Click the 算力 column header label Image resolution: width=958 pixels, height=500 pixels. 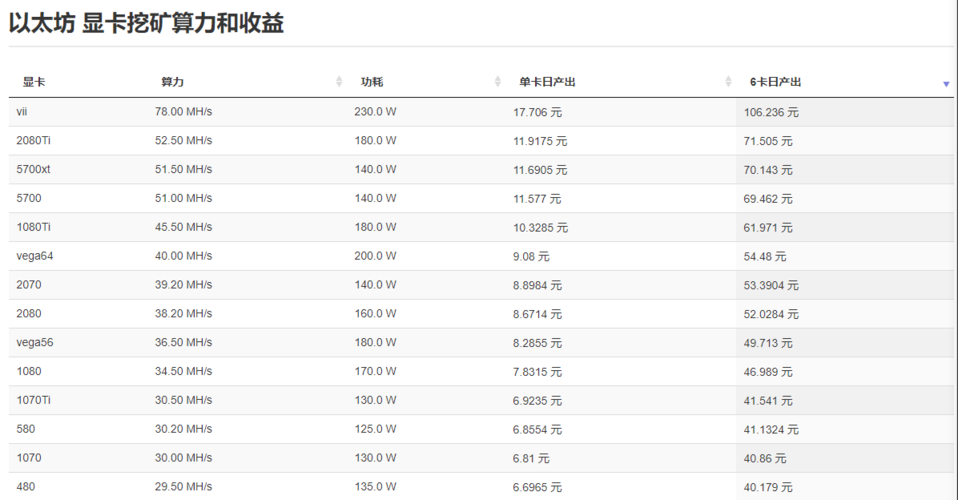coord(172,82)
